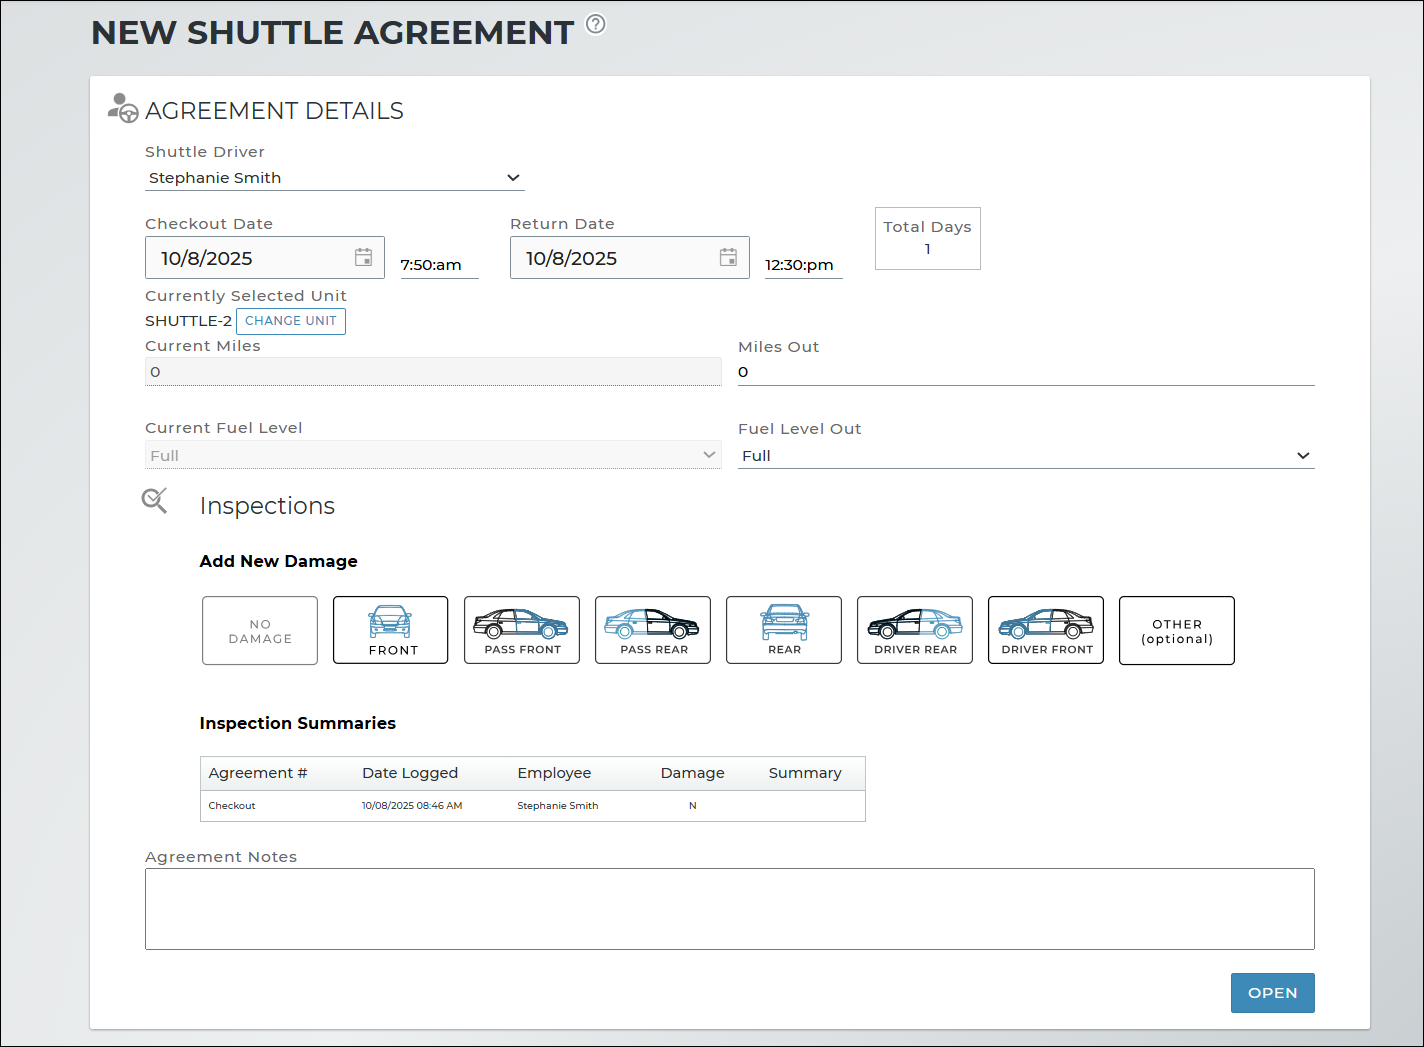Choose the No Damage option
Screen dimensions: 1424x1047
click(260, 630)
